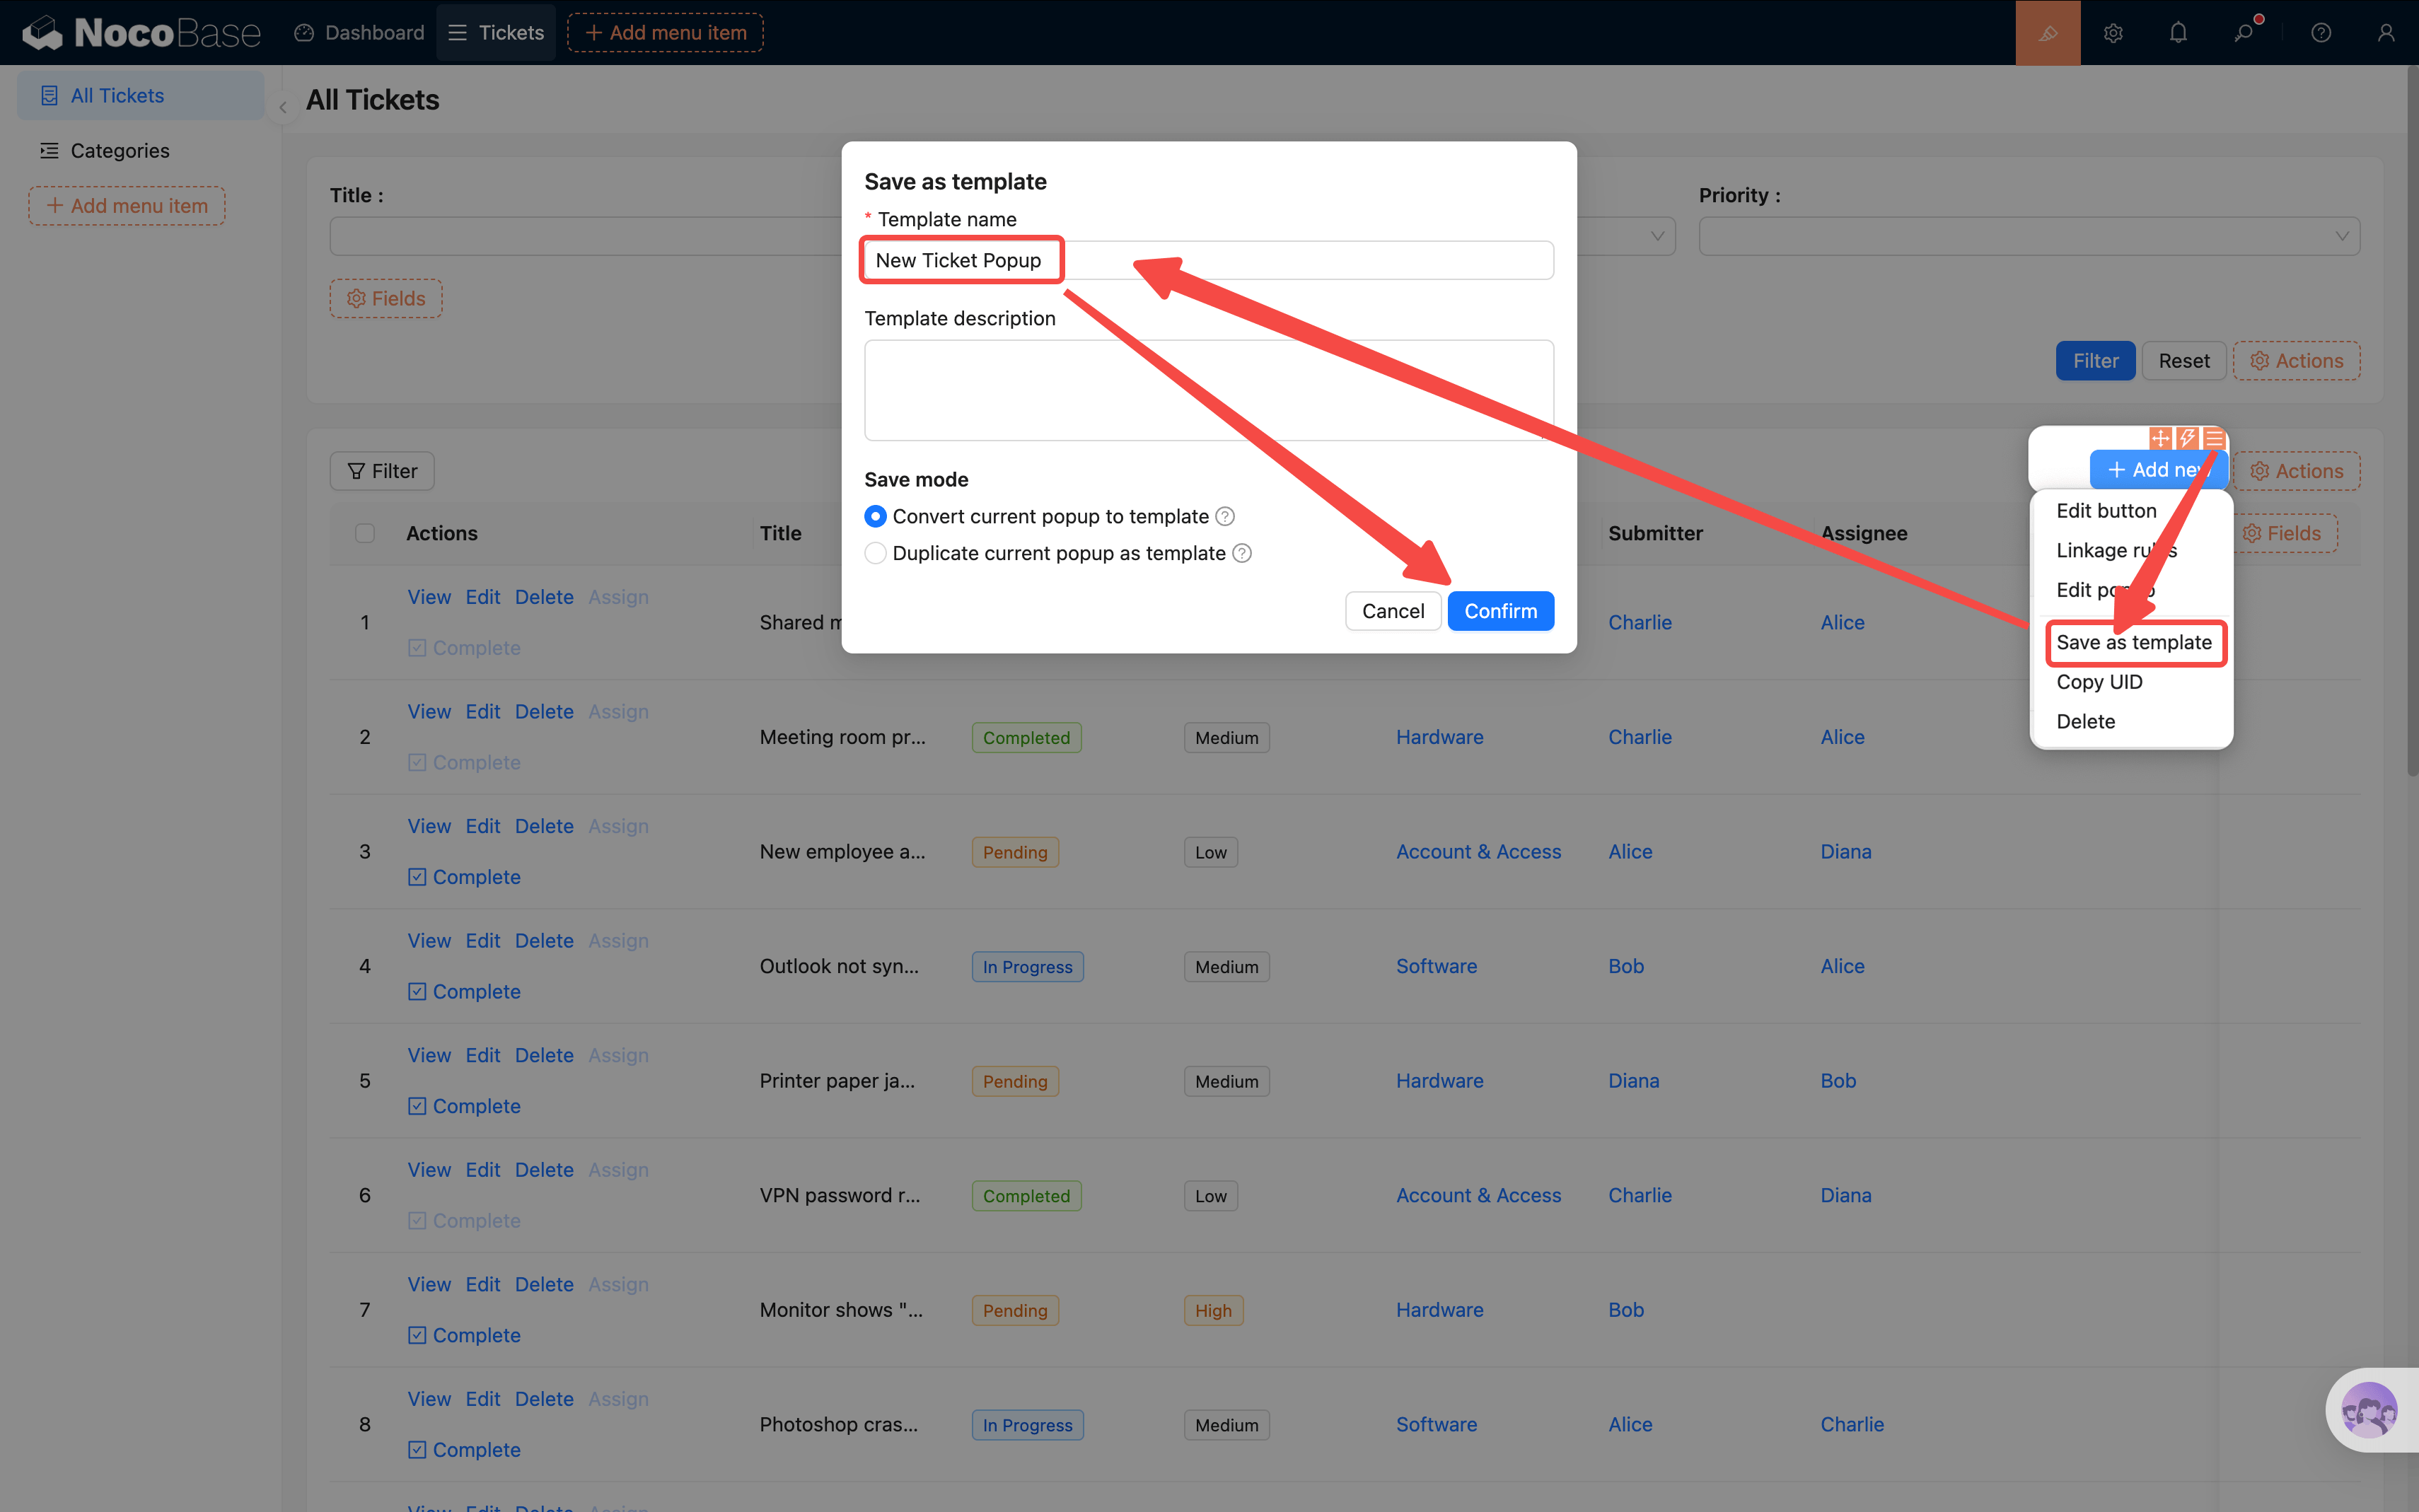Select Convert current popup to template

tap(875, 516)
